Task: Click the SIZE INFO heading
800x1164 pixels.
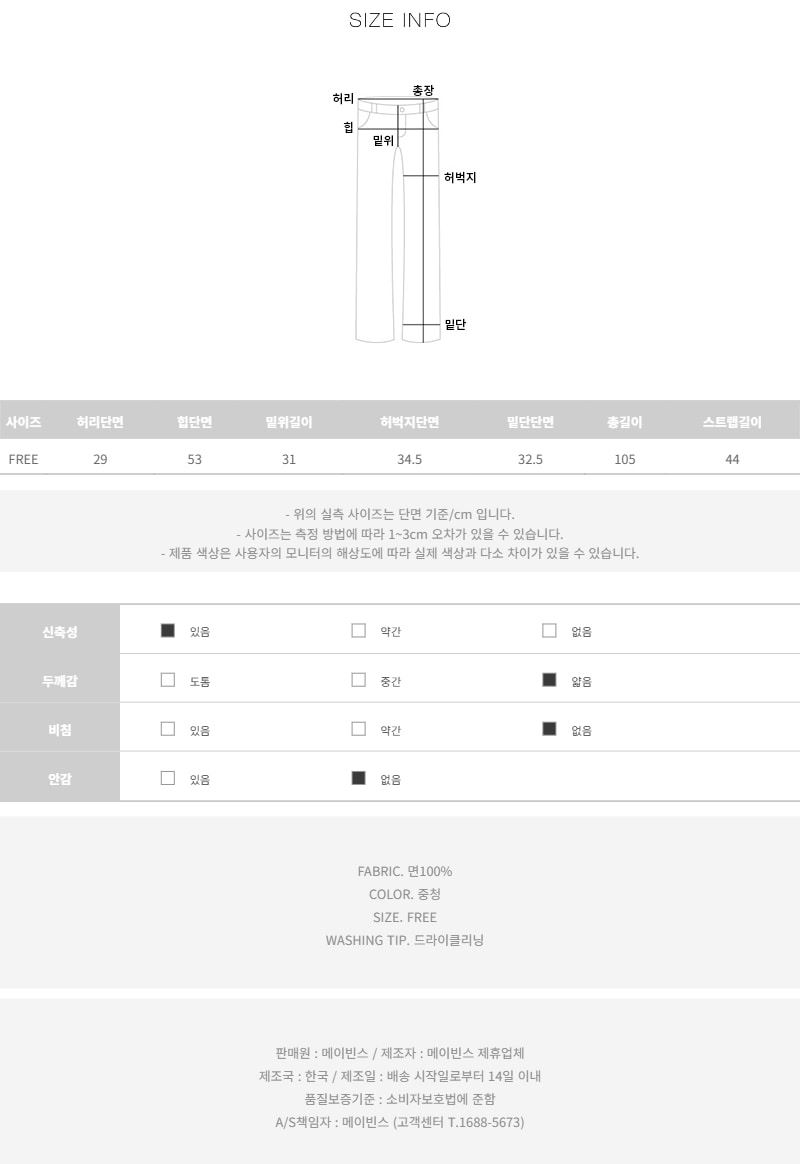Action: click(x=400, y=20)
